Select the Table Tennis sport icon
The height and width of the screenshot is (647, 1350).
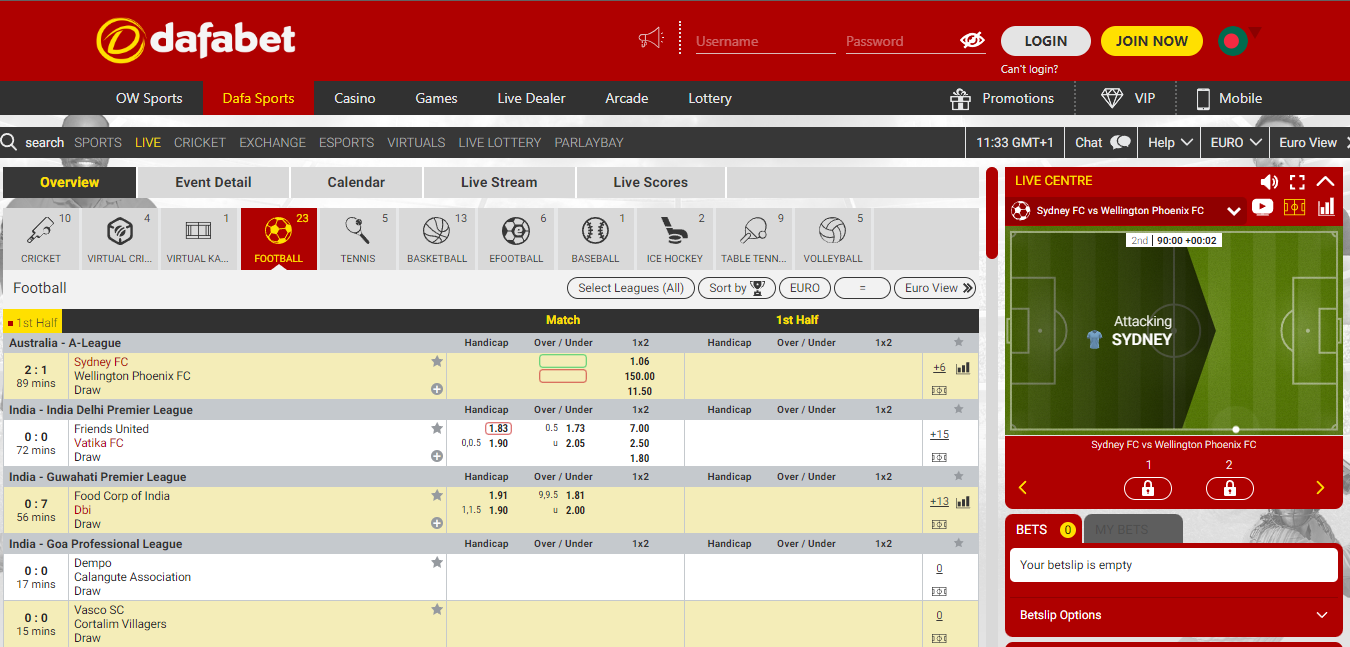754,239
